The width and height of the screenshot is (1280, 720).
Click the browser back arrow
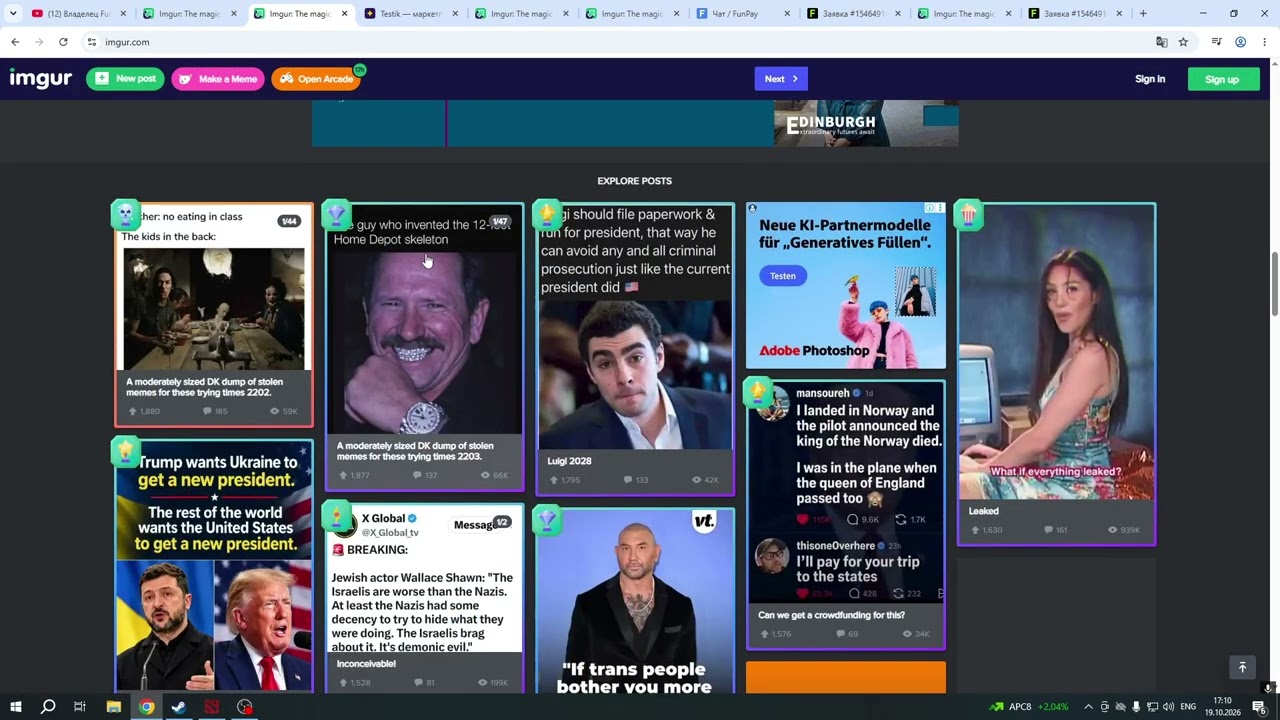tap(15, 42)
